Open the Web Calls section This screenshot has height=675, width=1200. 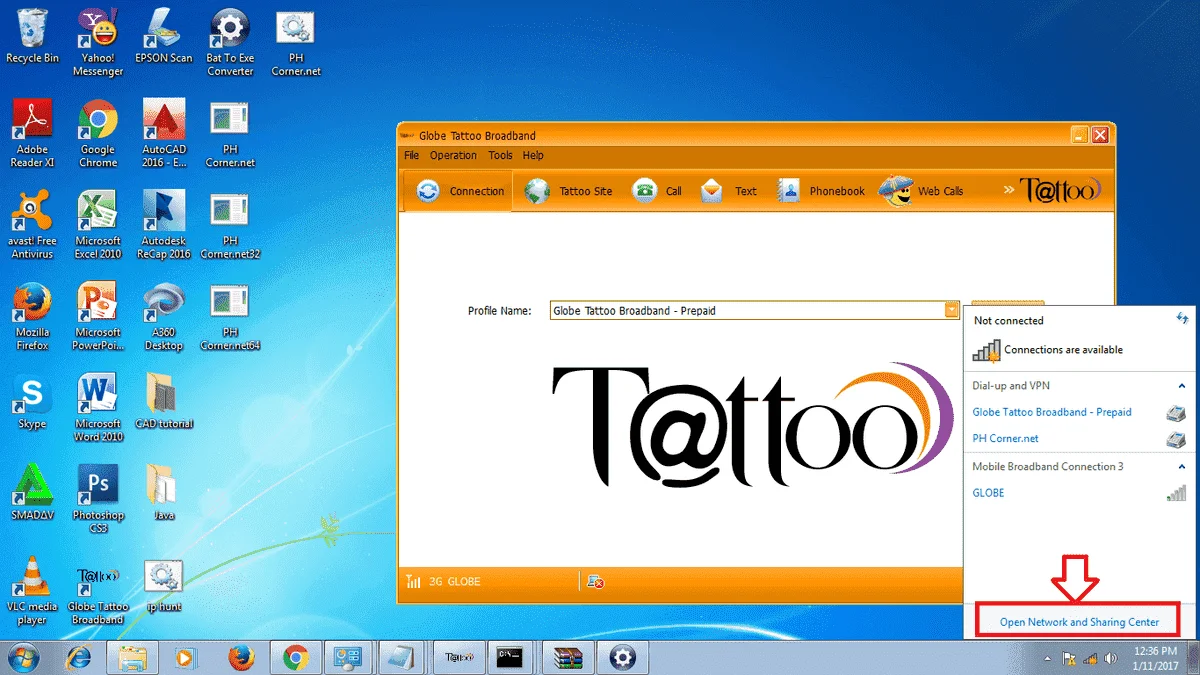(921, 191)
